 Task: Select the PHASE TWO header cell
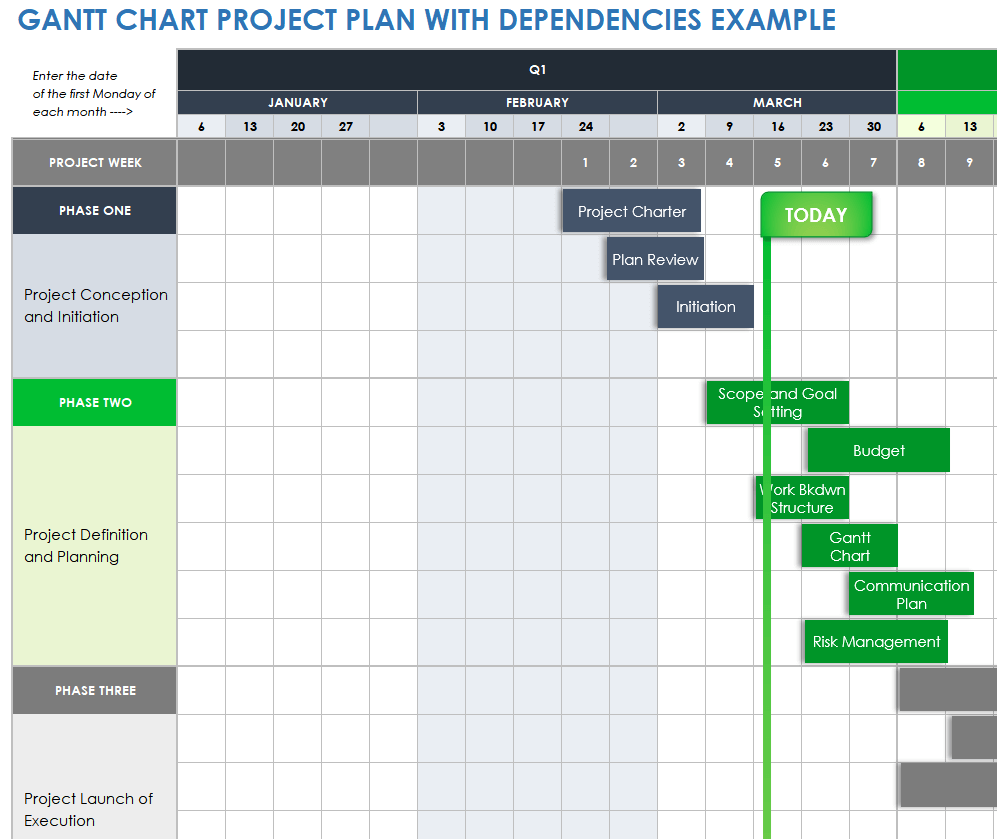(x=95, y=403)
